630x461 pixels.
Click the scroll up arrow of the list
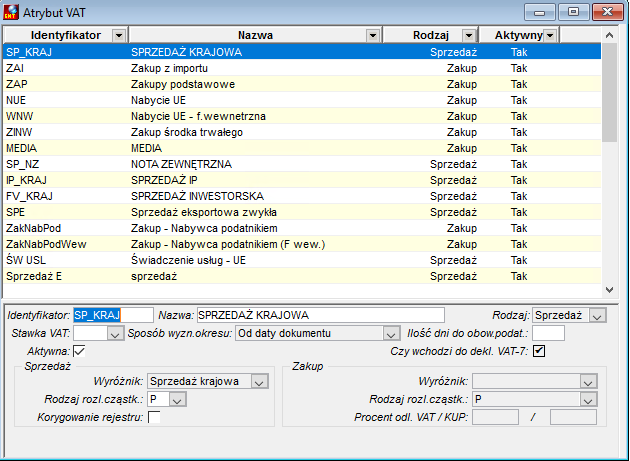[x=610, y=35]
